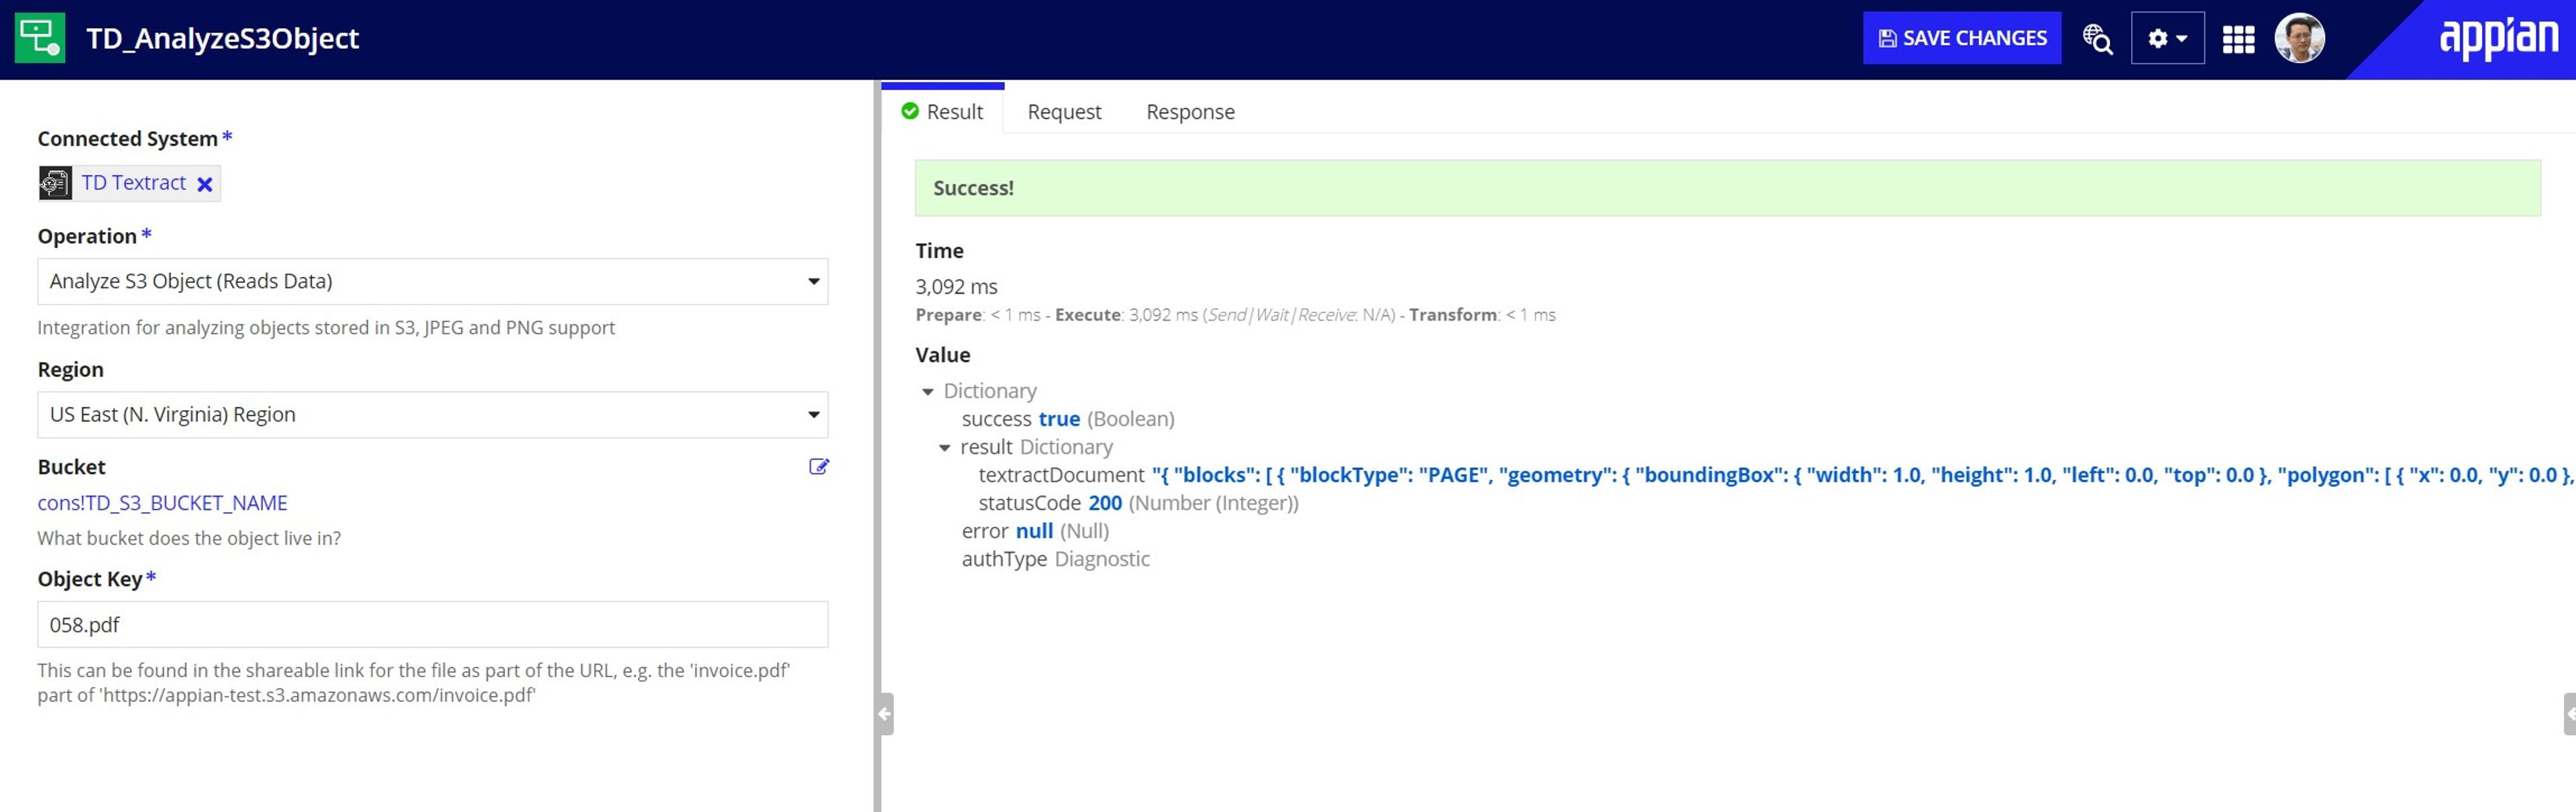Open the user profile avatar menu
The width and height of the screenshot is (2576, 812).
pos(2299,38)
